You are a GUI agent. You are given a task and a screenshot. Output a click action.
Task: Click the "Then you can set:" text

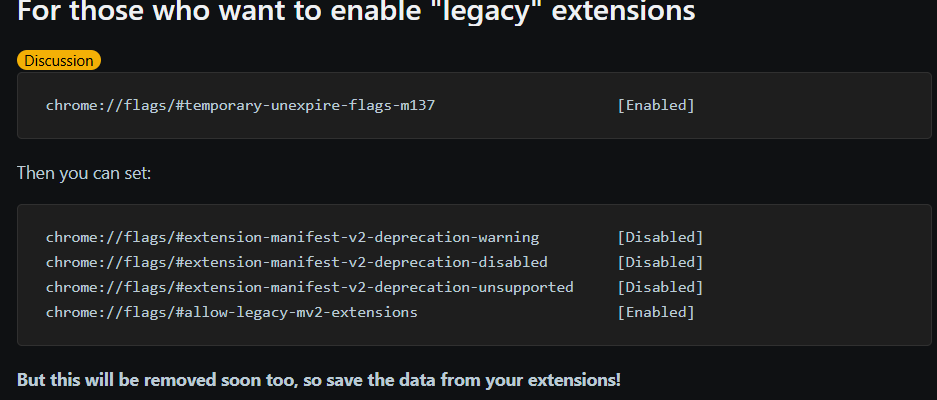pyautogui.click(x=83, y=173)
